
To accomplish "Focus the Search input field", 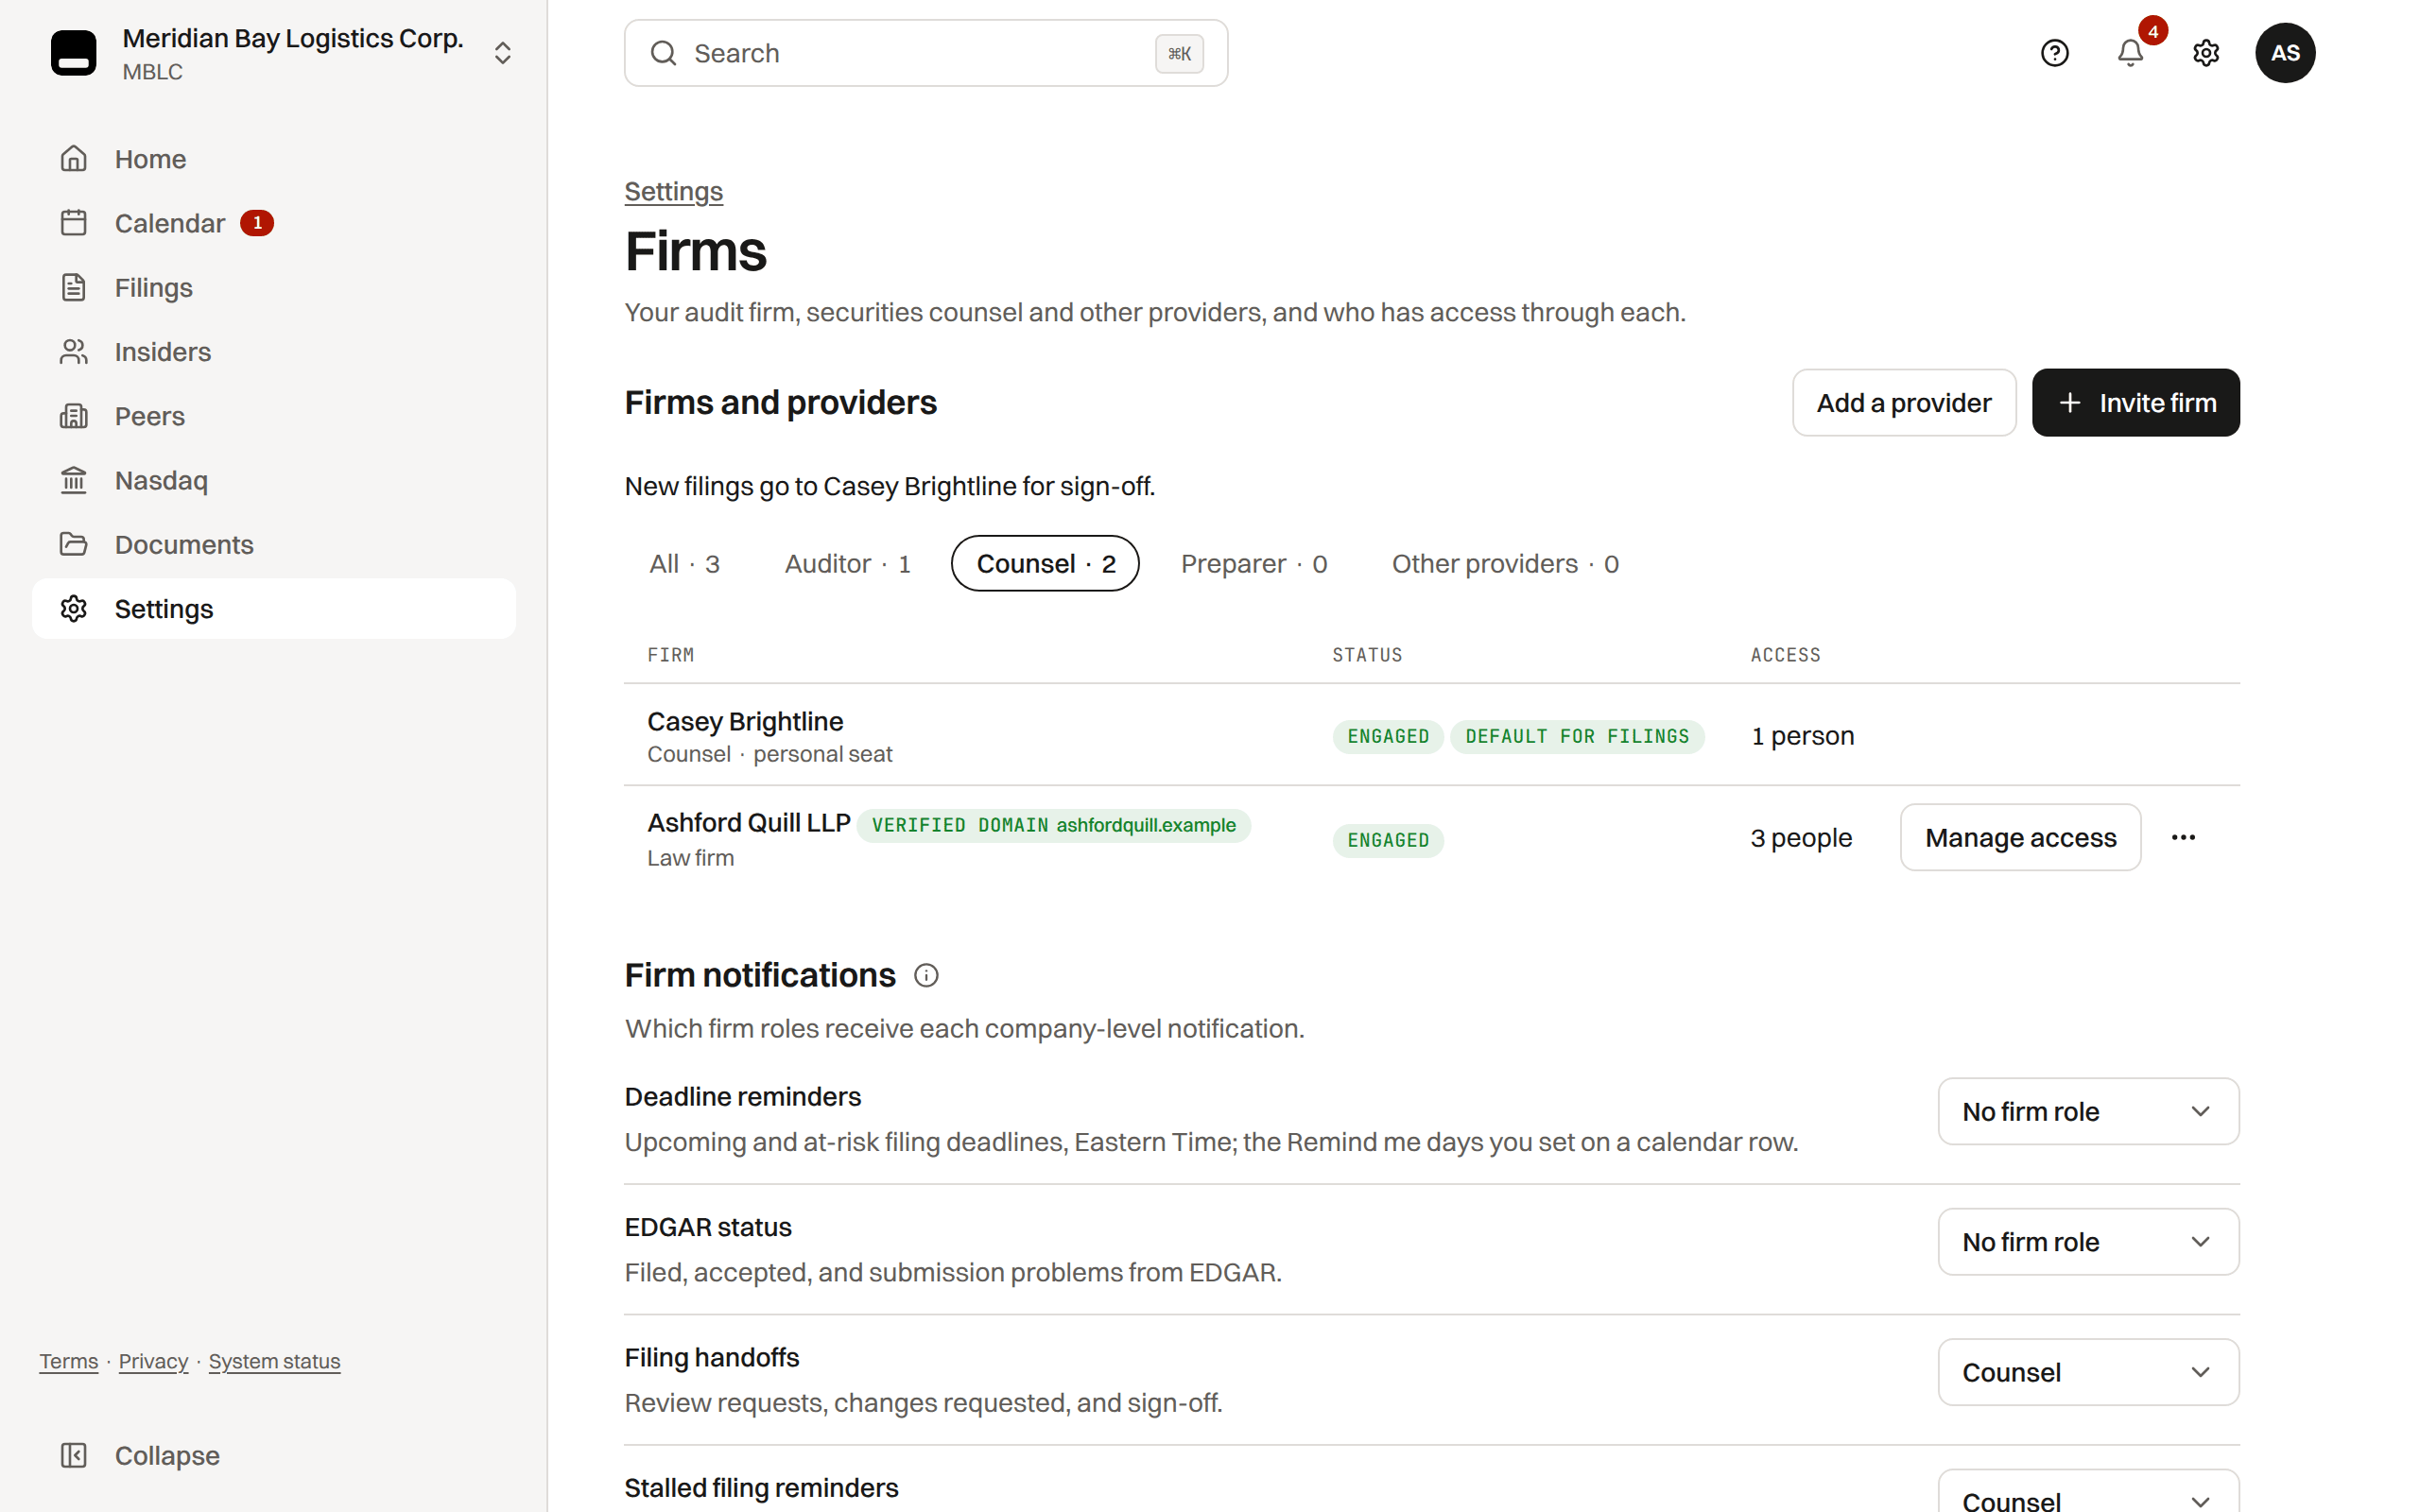I will pos(926,53).
